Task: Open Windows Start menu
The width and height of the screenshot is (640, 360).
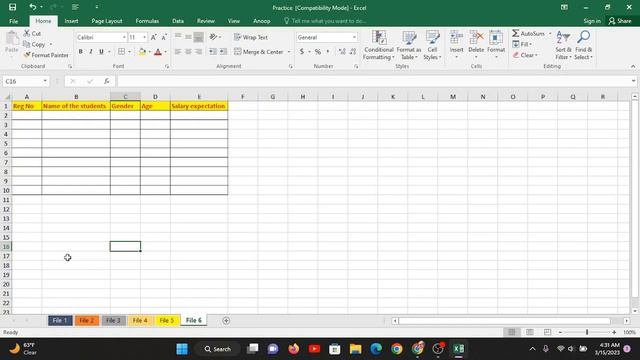Action: [182, 349]
